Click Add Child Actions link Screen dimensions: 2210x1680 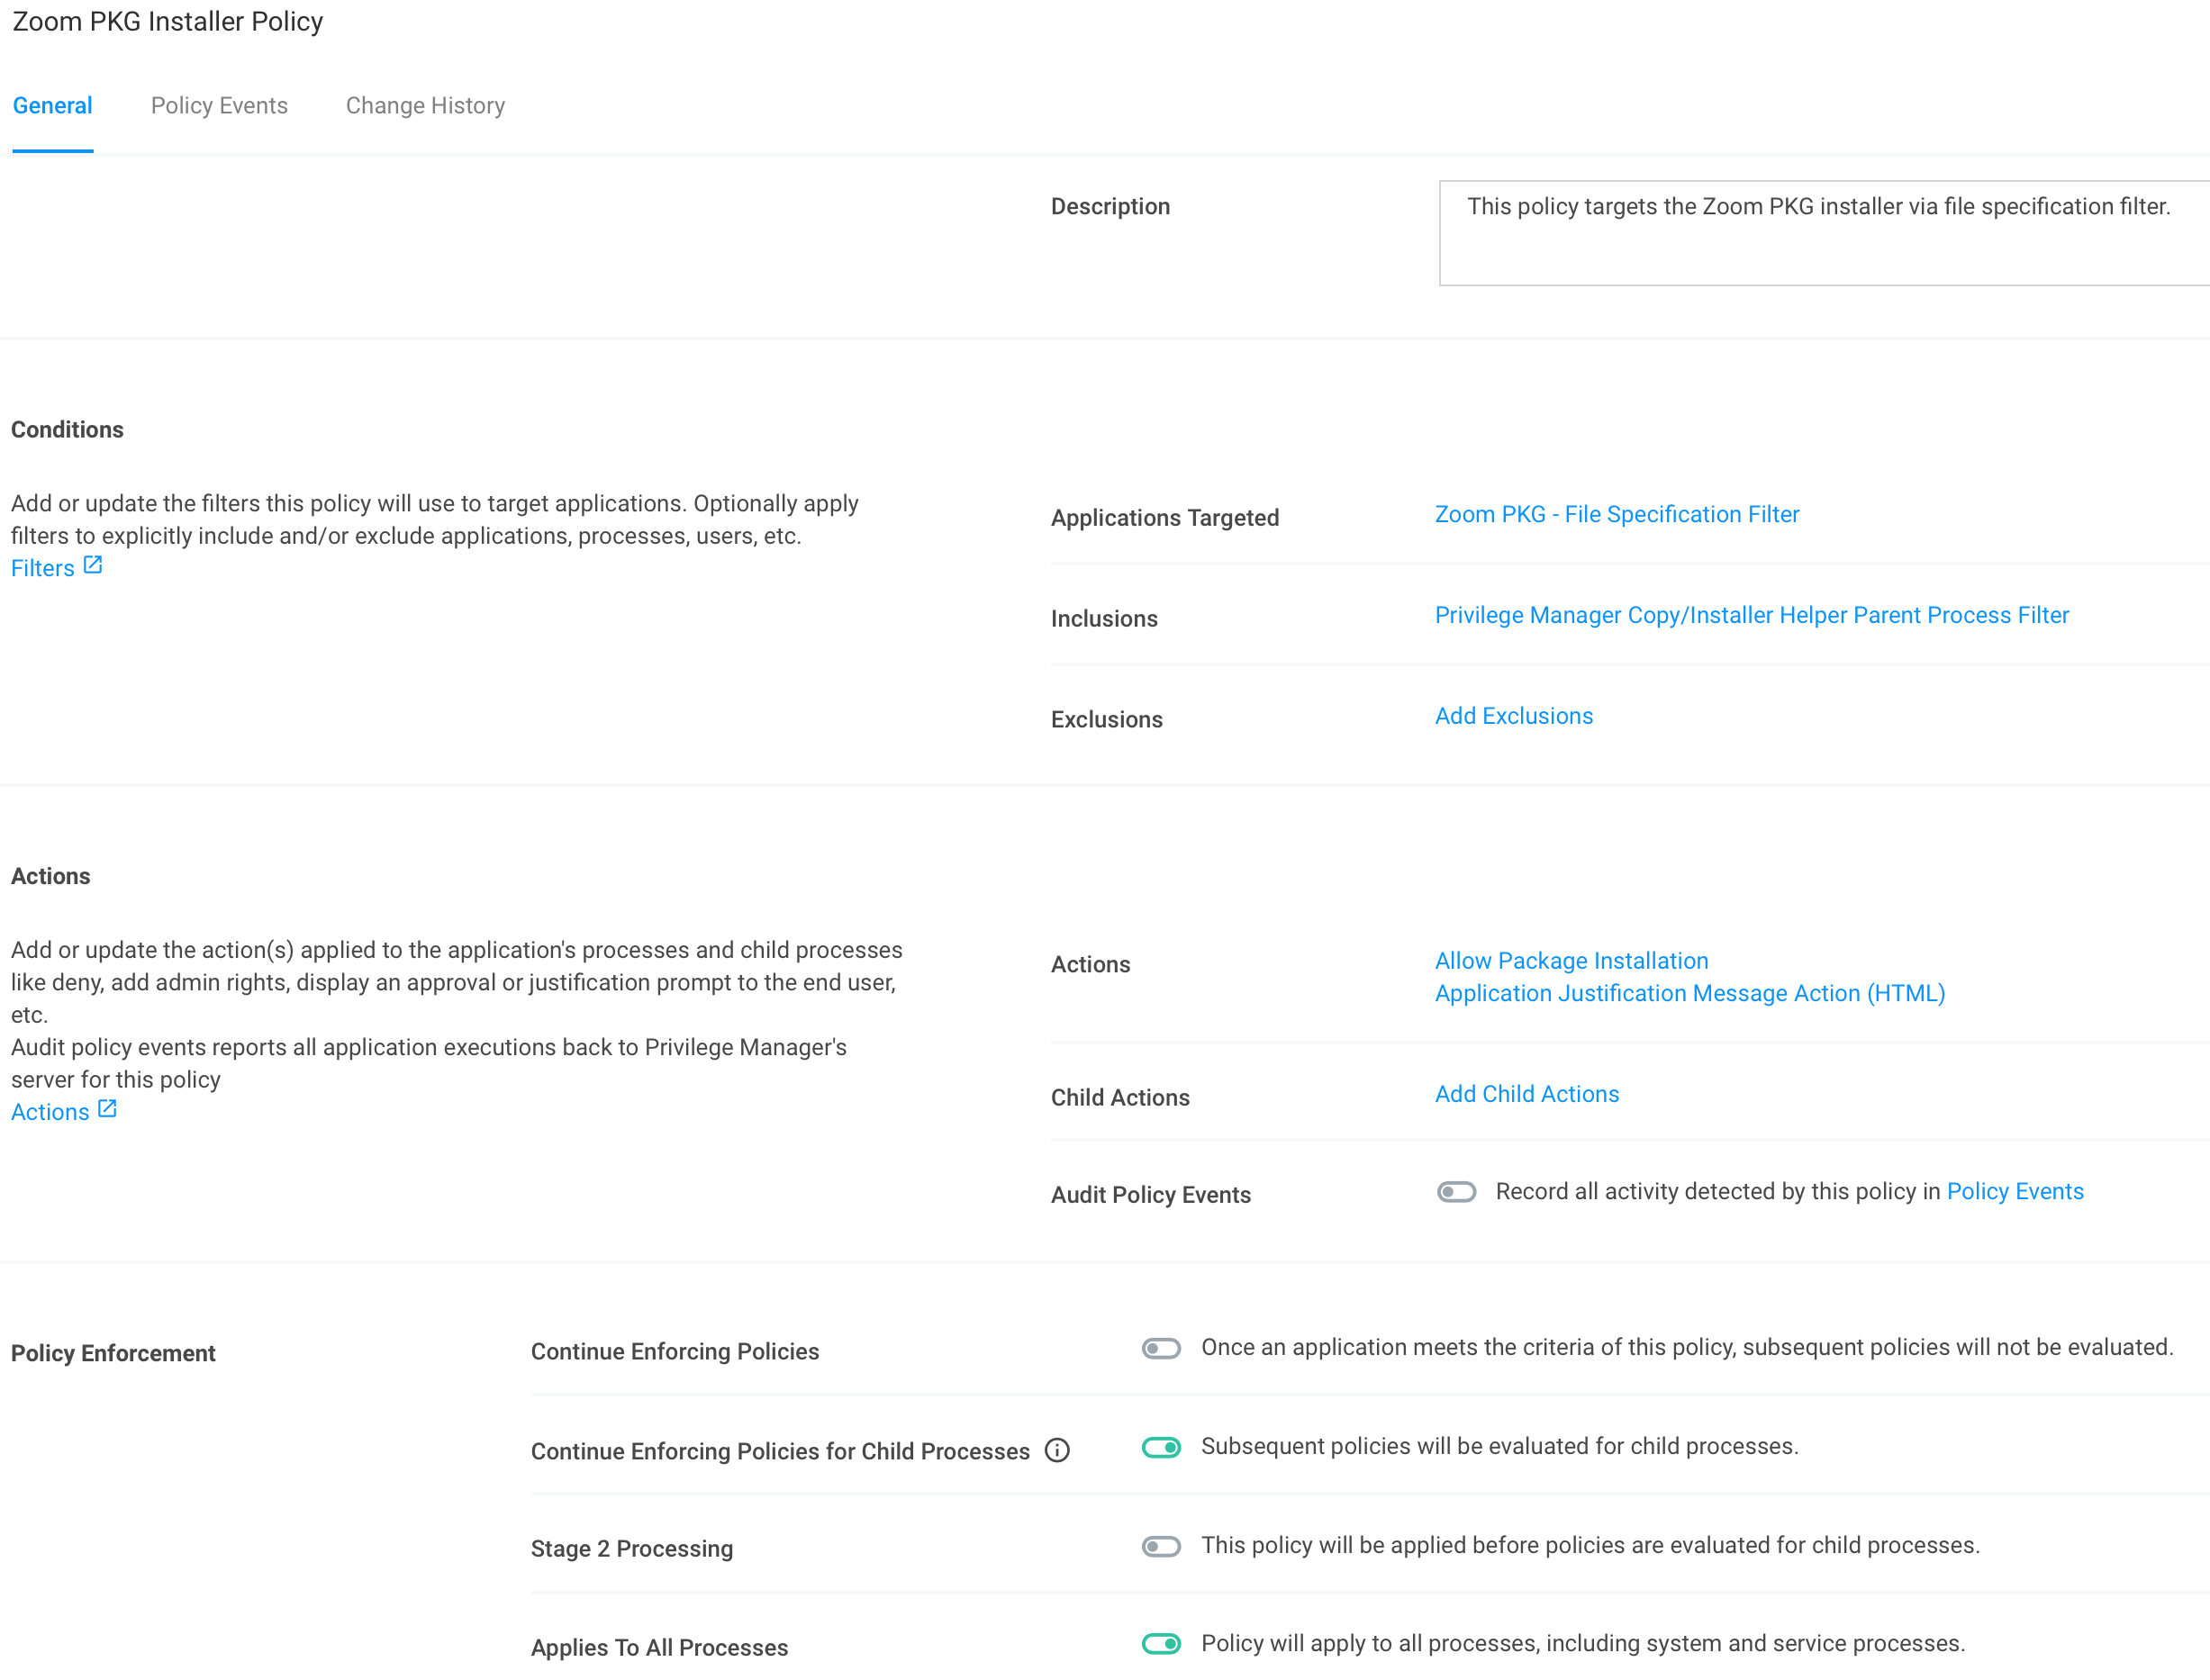point(1526,1095)
